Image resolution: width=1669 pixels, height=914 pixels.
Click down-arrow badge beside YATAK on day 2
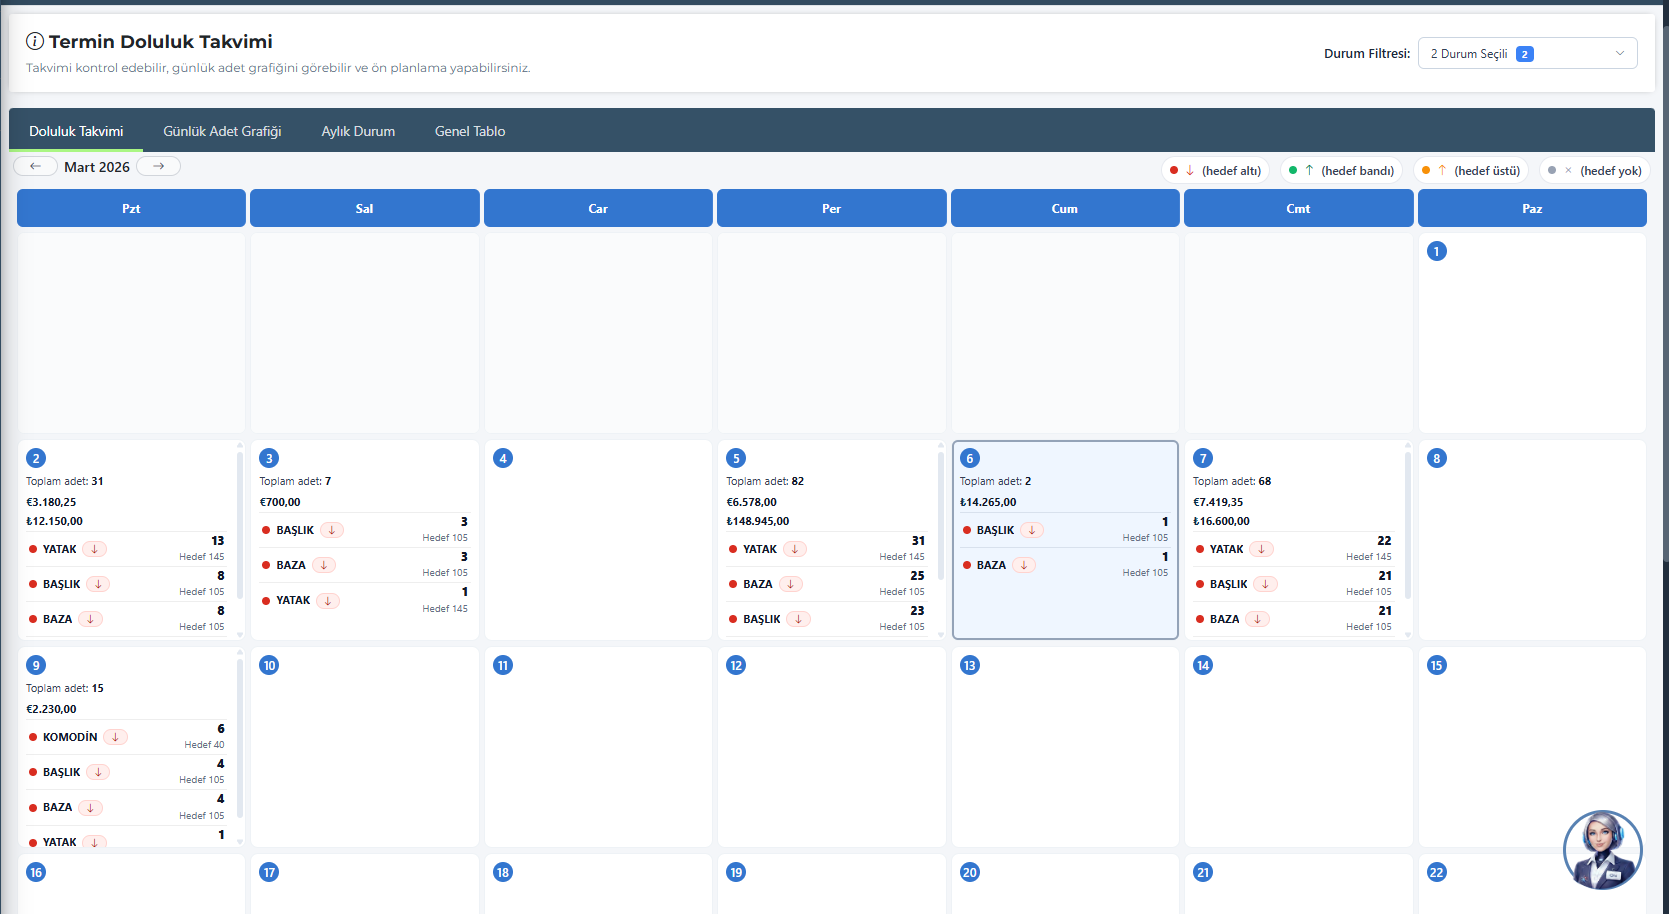point(94,549)
